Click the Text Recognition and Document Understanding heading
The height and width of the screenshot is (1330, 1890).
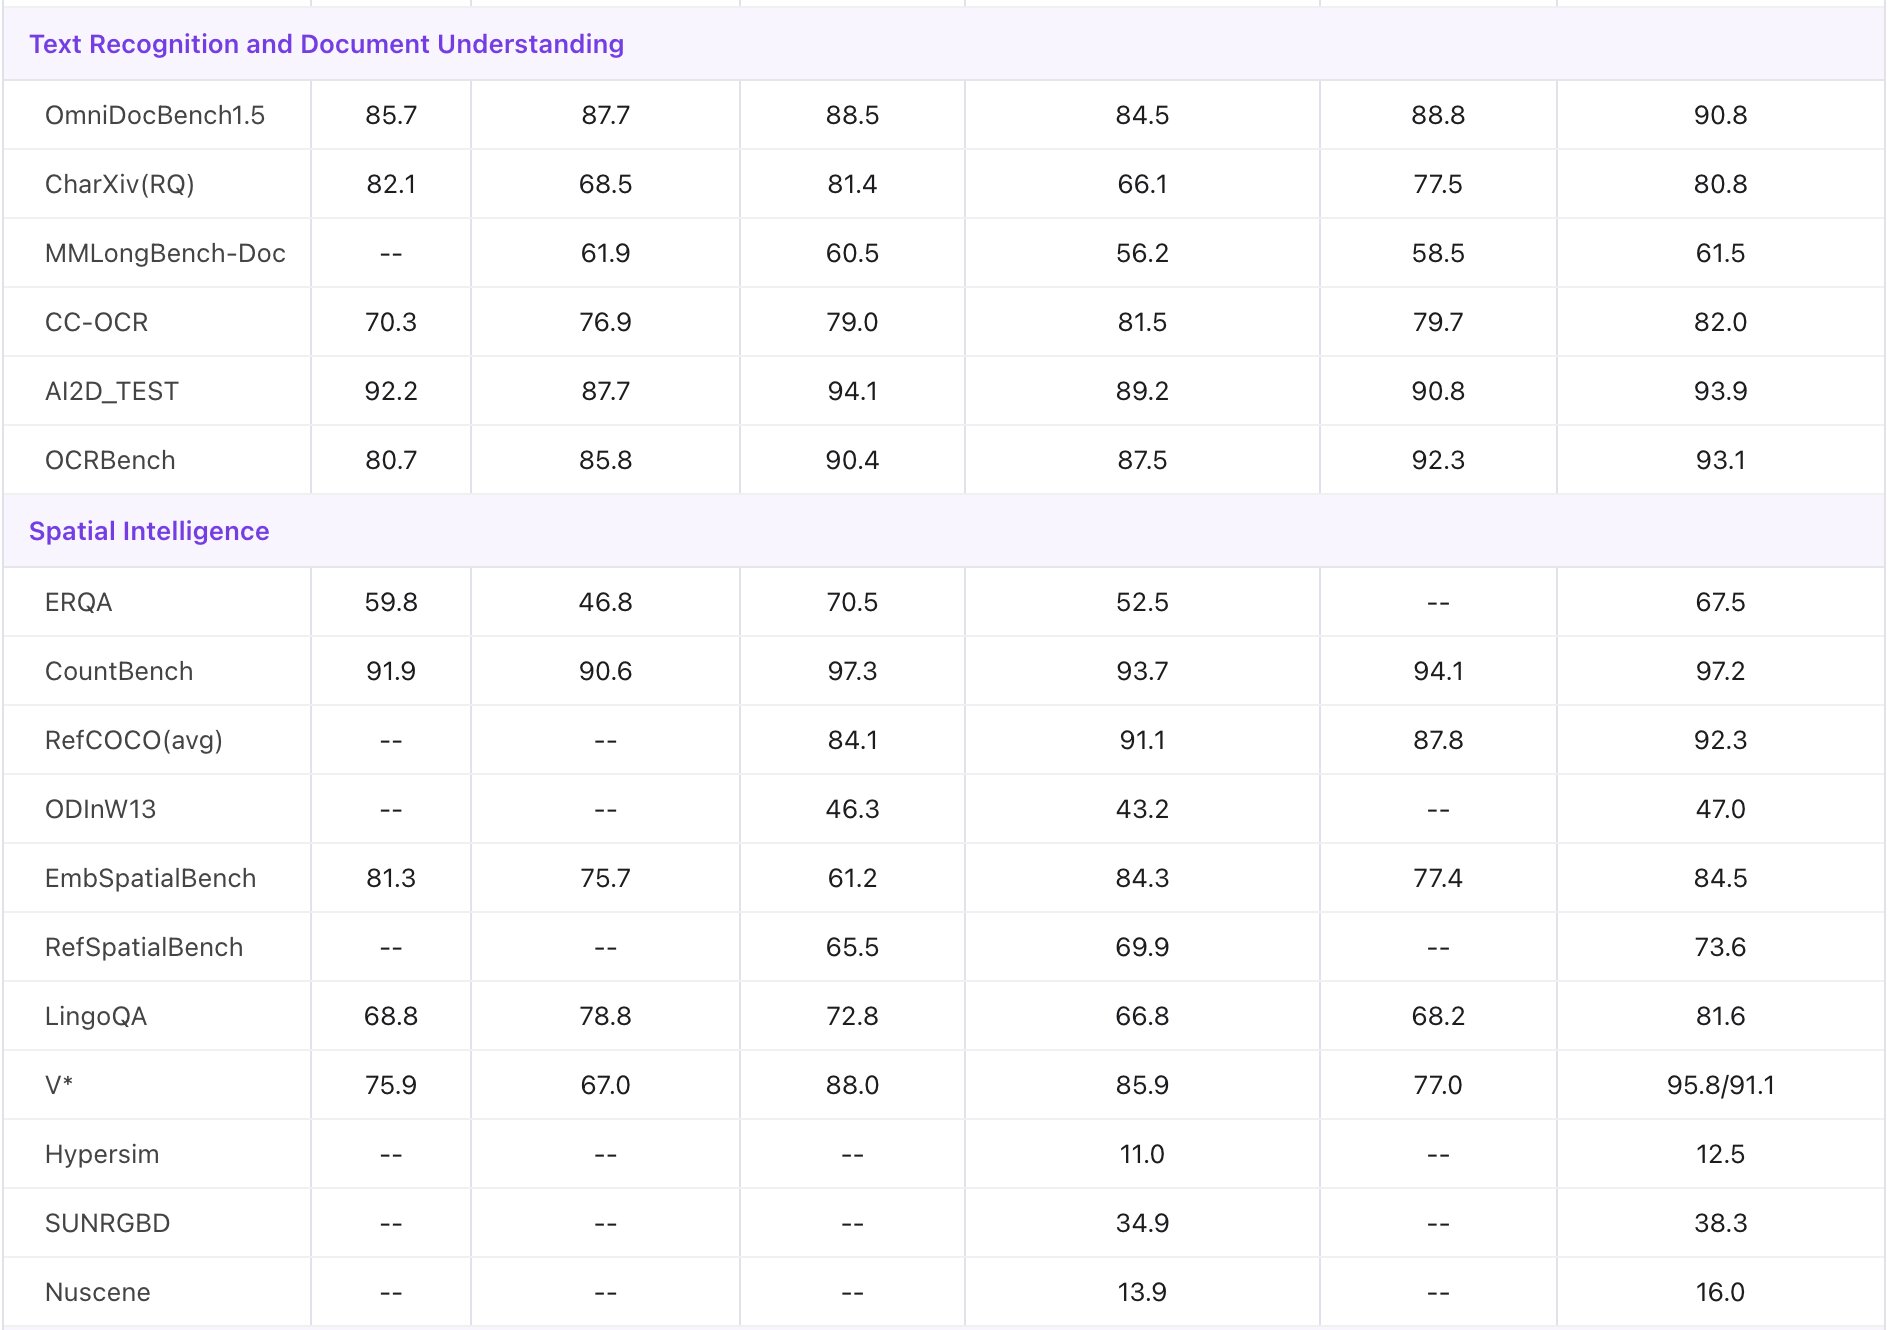[326, 44]
